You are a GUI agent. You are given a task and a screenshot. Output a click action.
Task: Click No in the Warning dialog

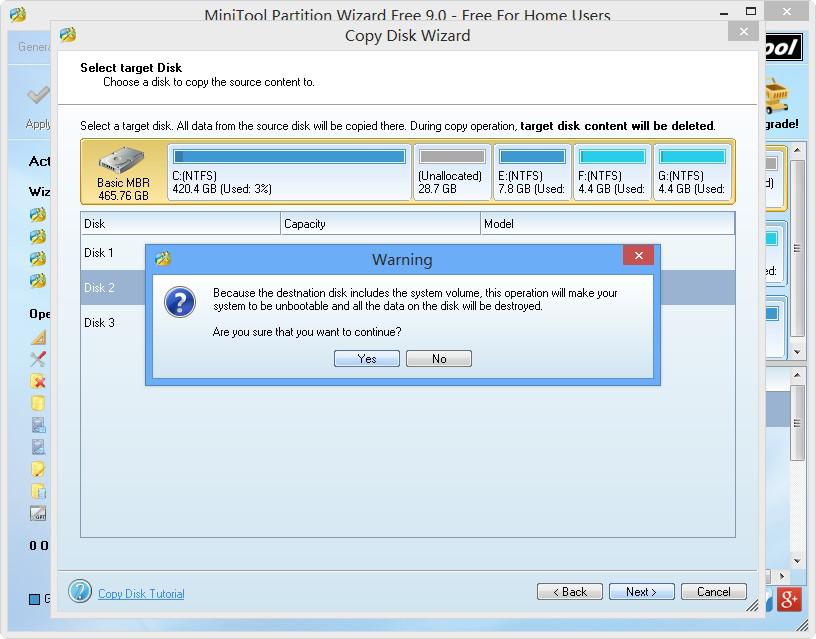[439, 359]
